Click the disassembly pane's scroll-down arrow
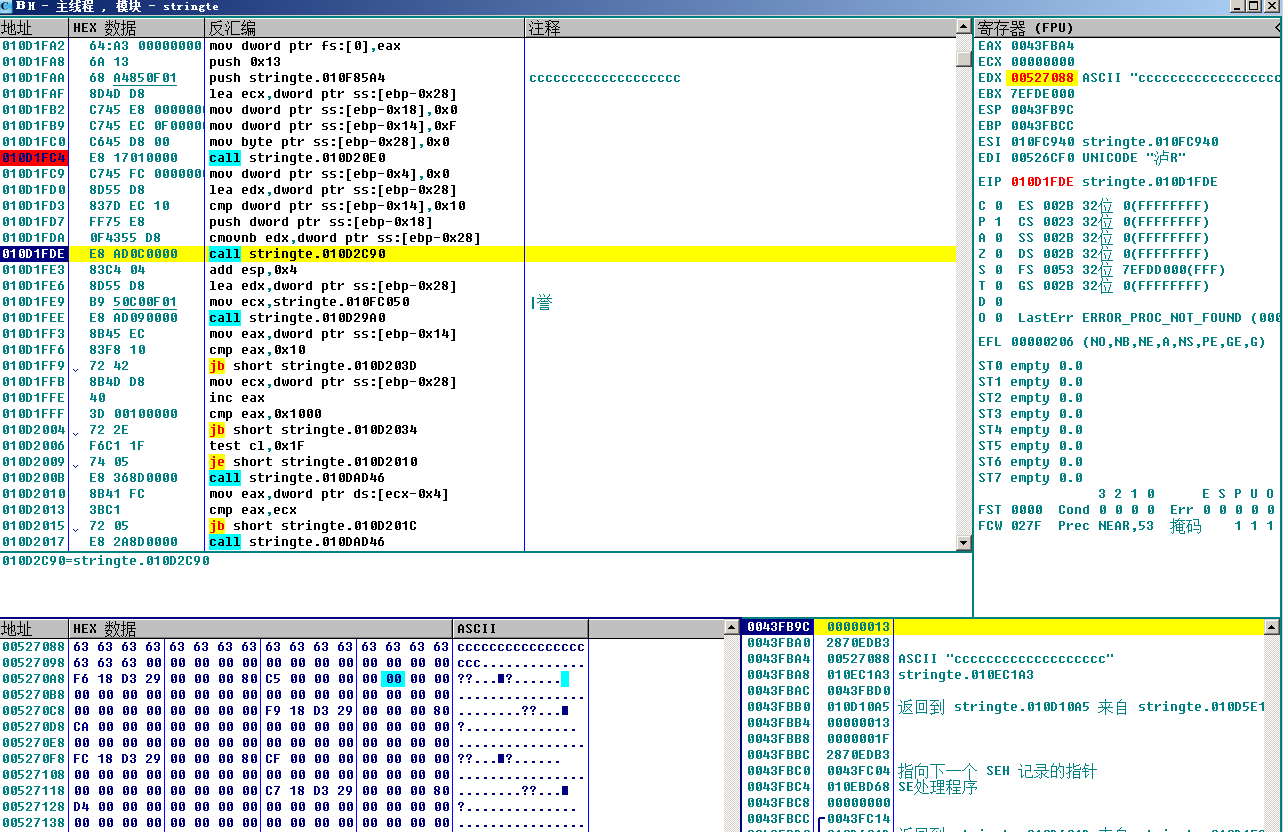Viewport: 1283px width, 832px height. pos(964,543)
